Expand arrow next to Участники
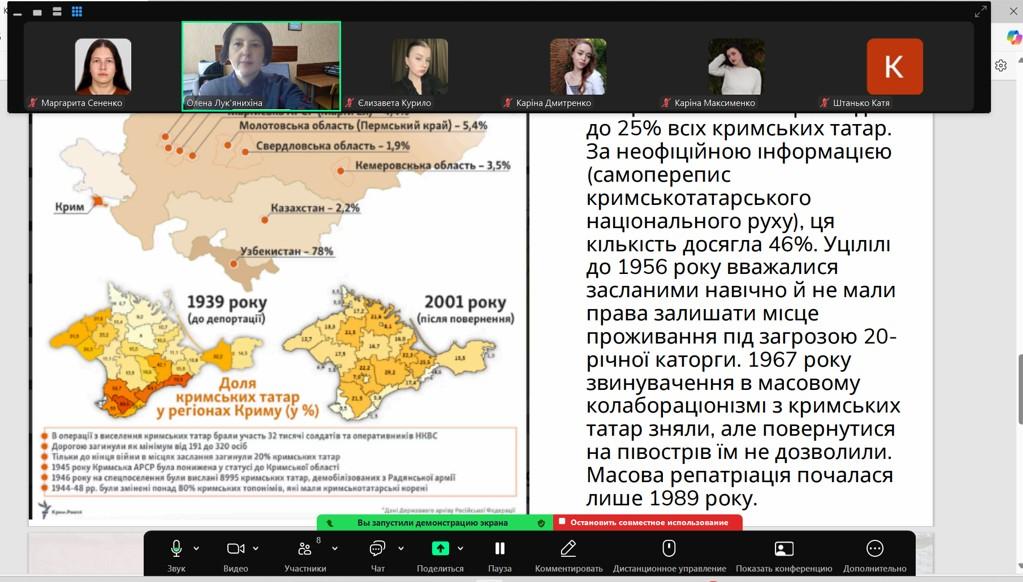Screen dimensions: 1023x582 click(x=335, y=549)
